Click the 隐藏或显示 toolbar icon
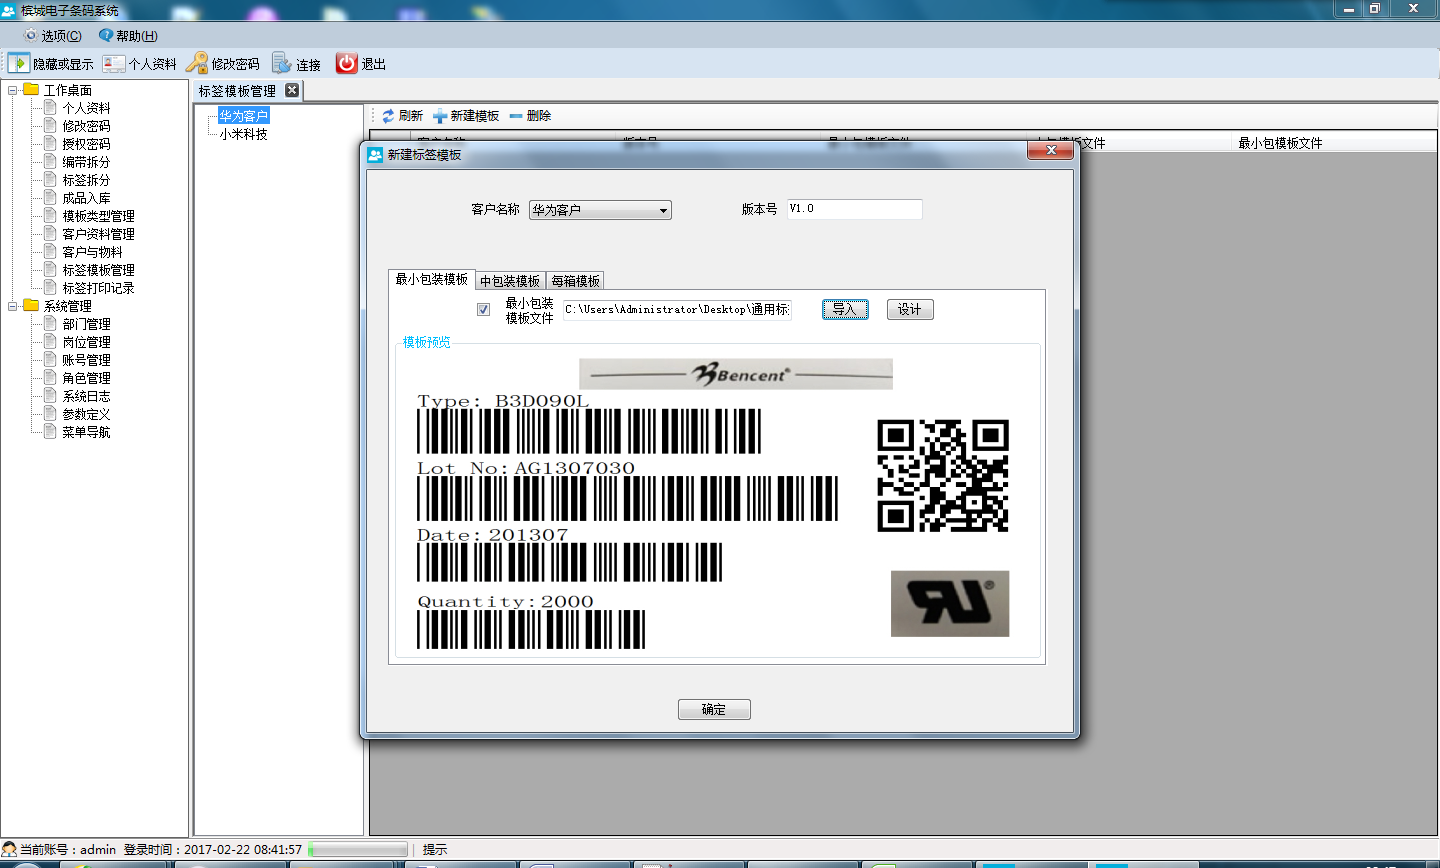 [19, 63]
